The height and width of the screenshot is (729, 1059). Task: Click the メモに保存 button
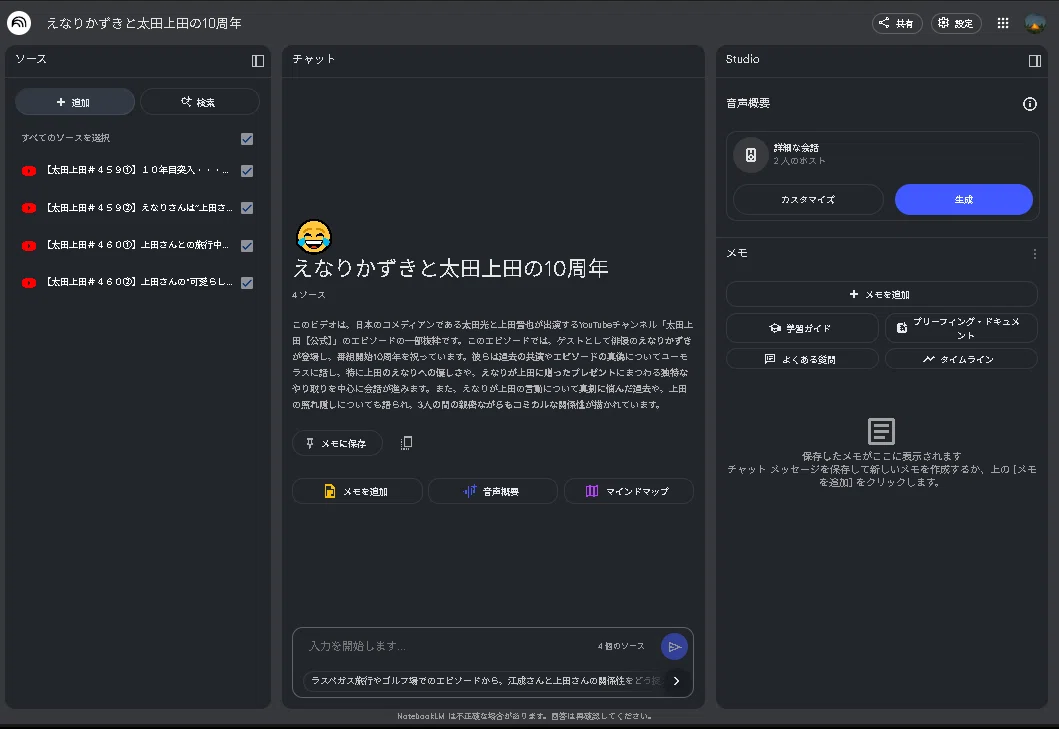[337, 443]
